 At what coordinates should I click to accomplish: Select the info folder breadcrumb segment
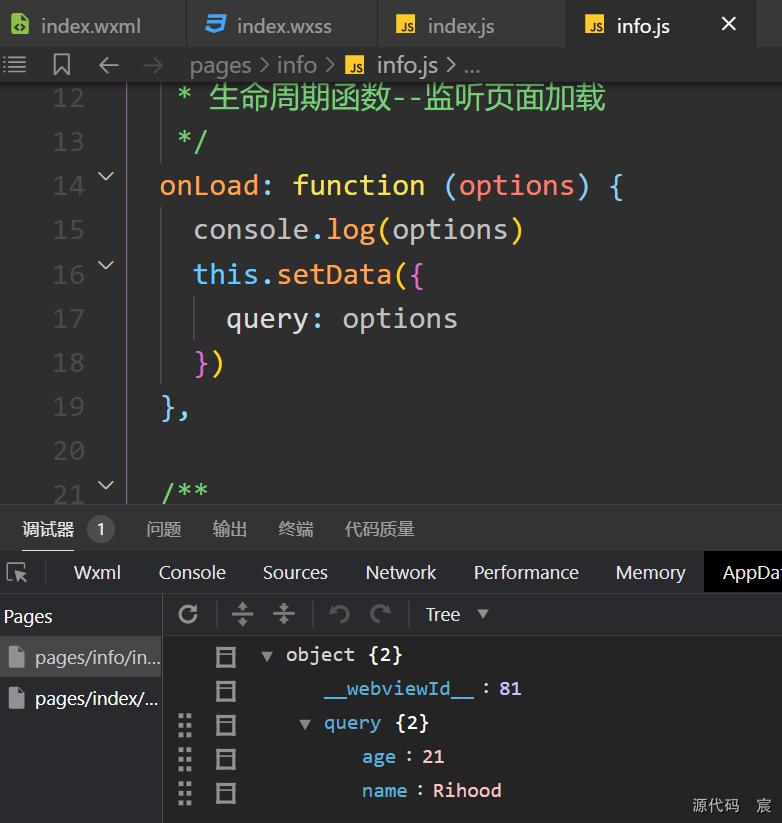pos(297,65)
